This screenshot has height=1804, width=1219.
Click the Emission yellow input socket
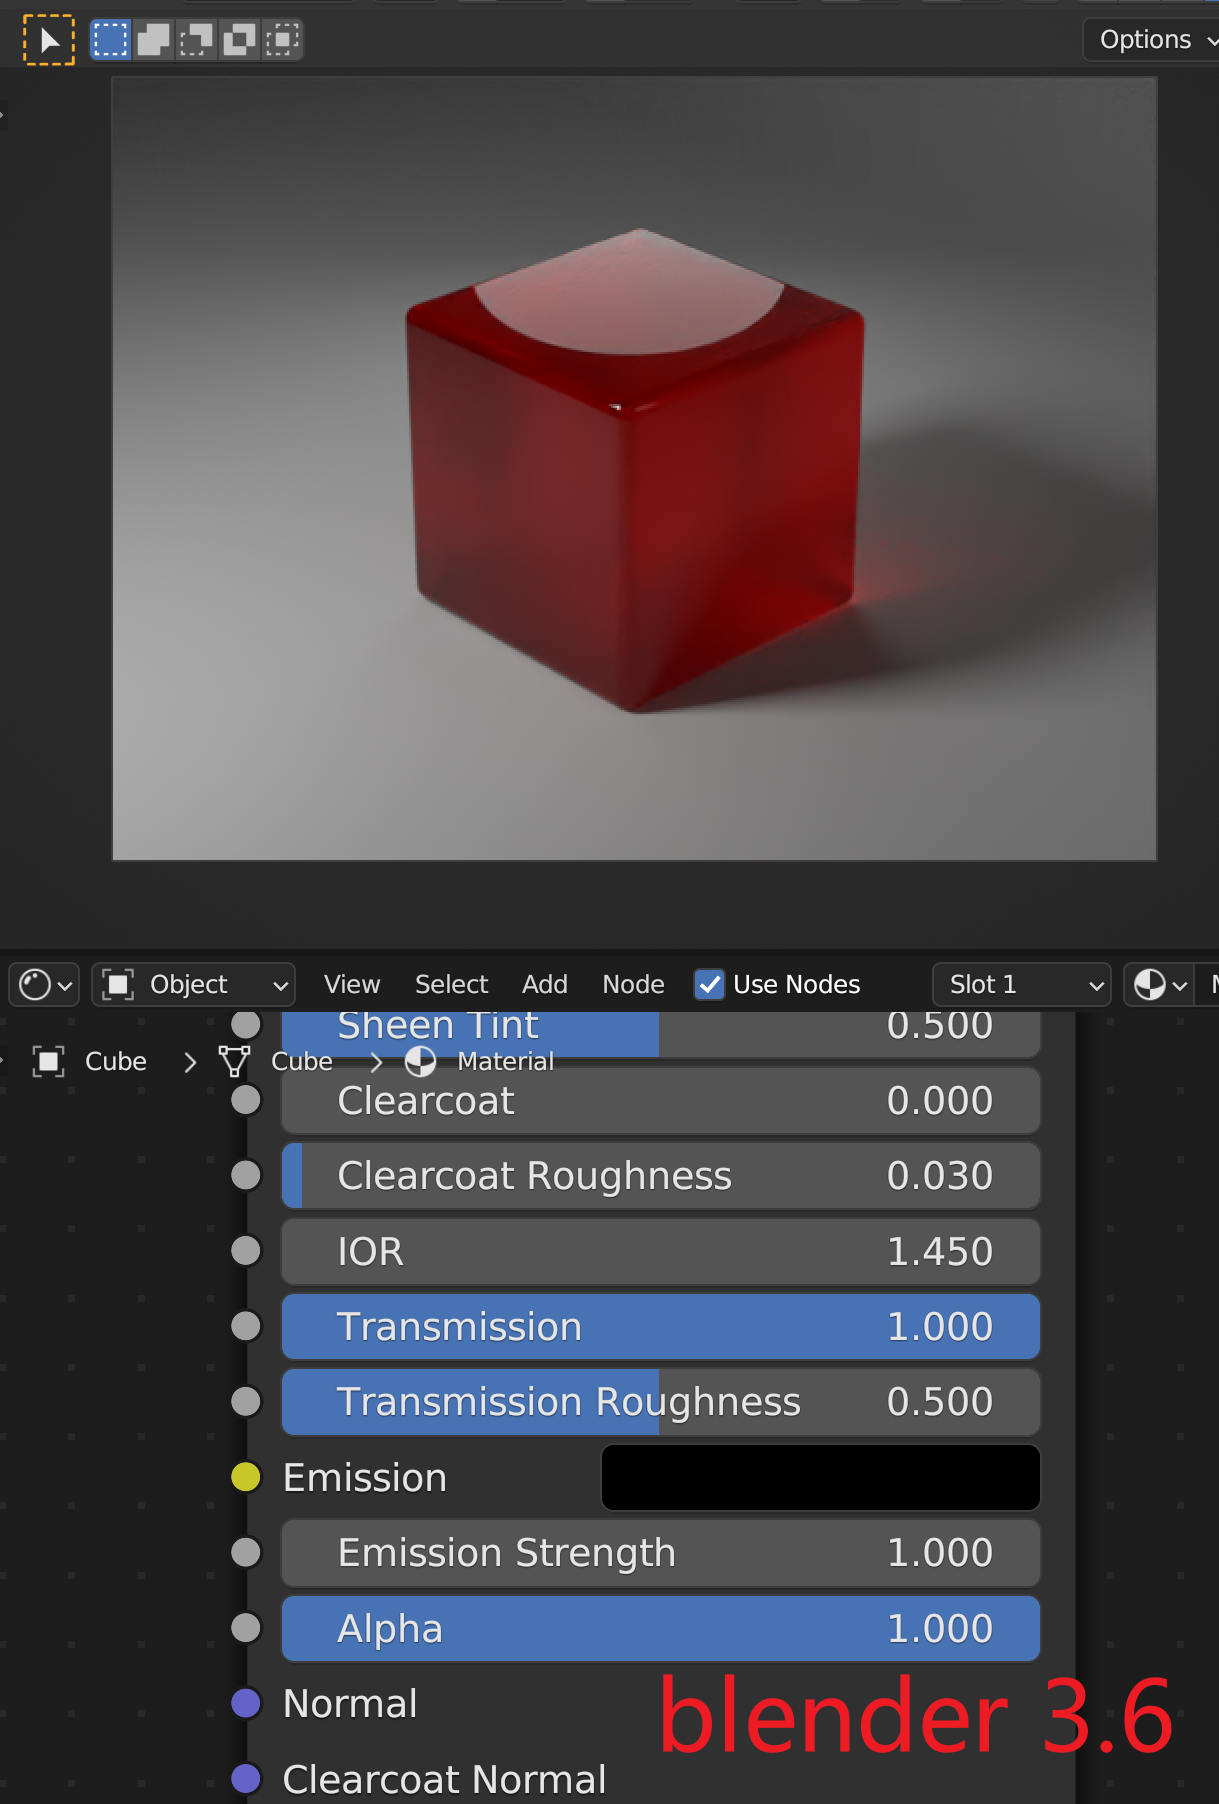pyautogui.click(x=246, y=1477)
